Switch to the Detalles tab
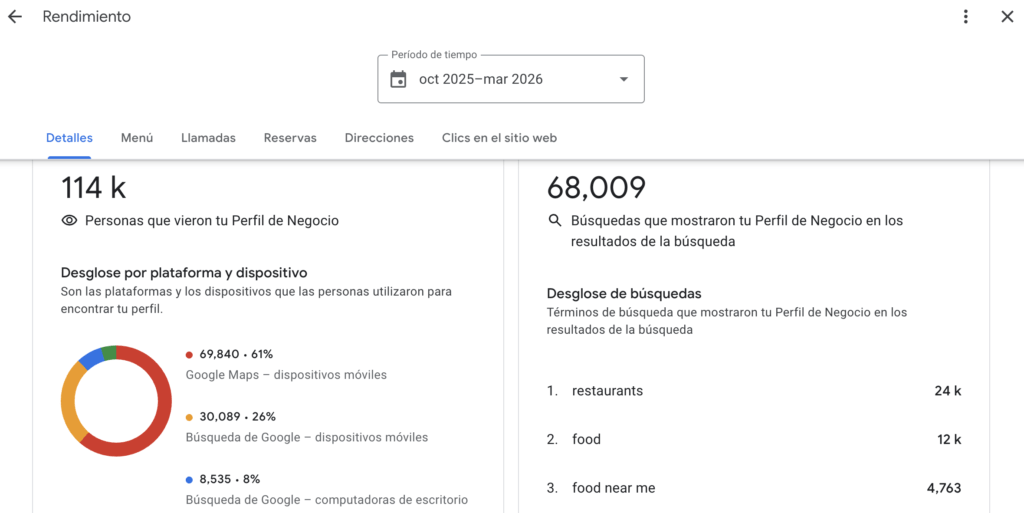 tap(69, 138)
